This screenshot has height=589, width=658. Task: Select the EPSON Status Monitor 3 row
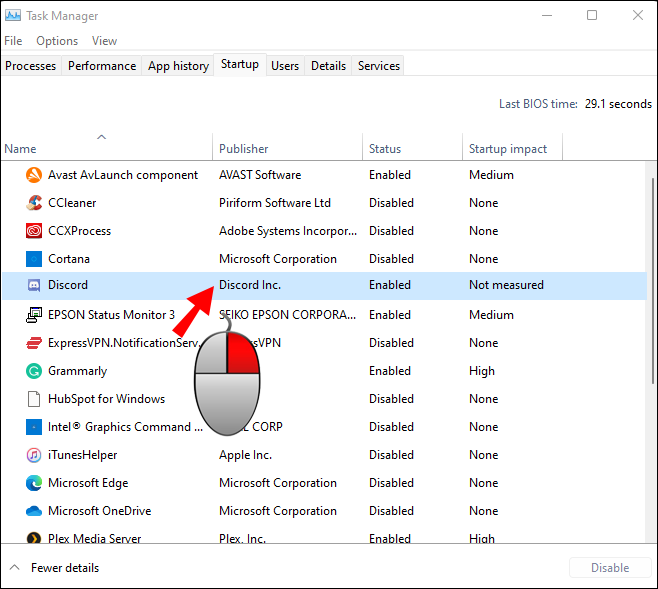[x=111, y=315]
